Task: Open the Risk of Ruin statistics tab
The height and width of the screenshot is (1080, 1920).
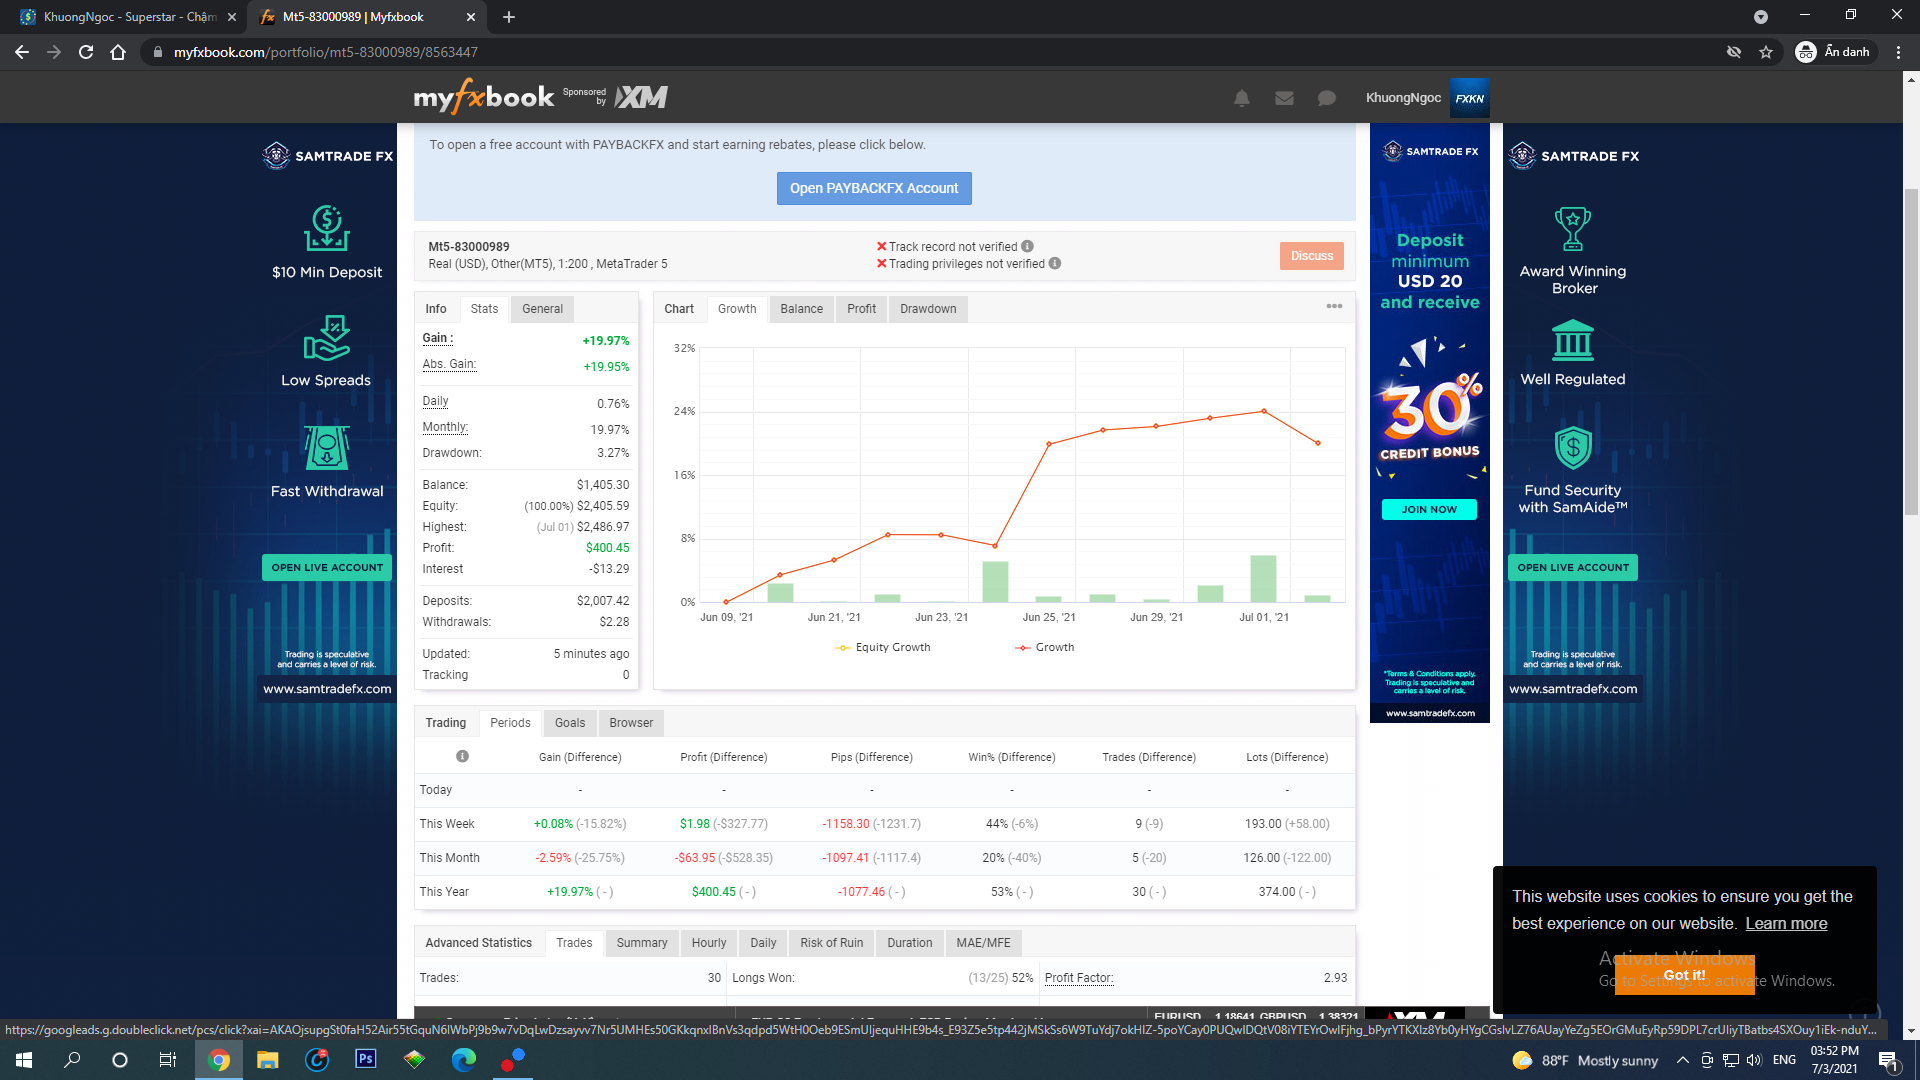Action: click(831, 943)
